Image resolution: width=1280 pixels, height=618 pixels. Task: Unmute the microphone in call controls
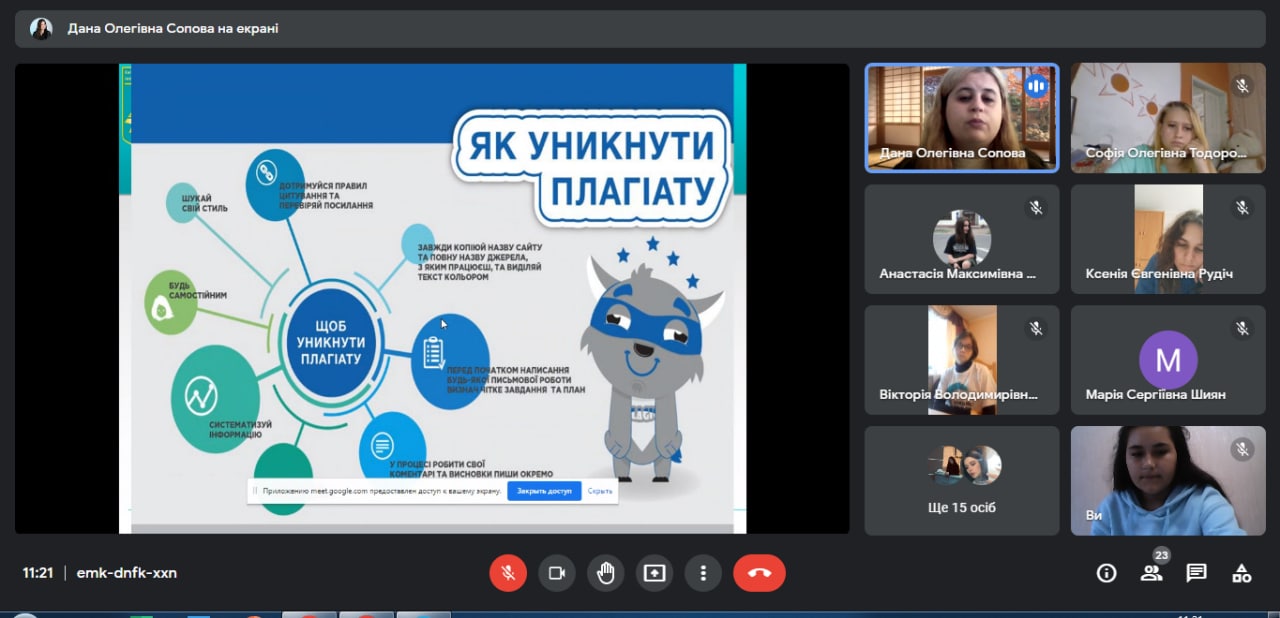508,573
